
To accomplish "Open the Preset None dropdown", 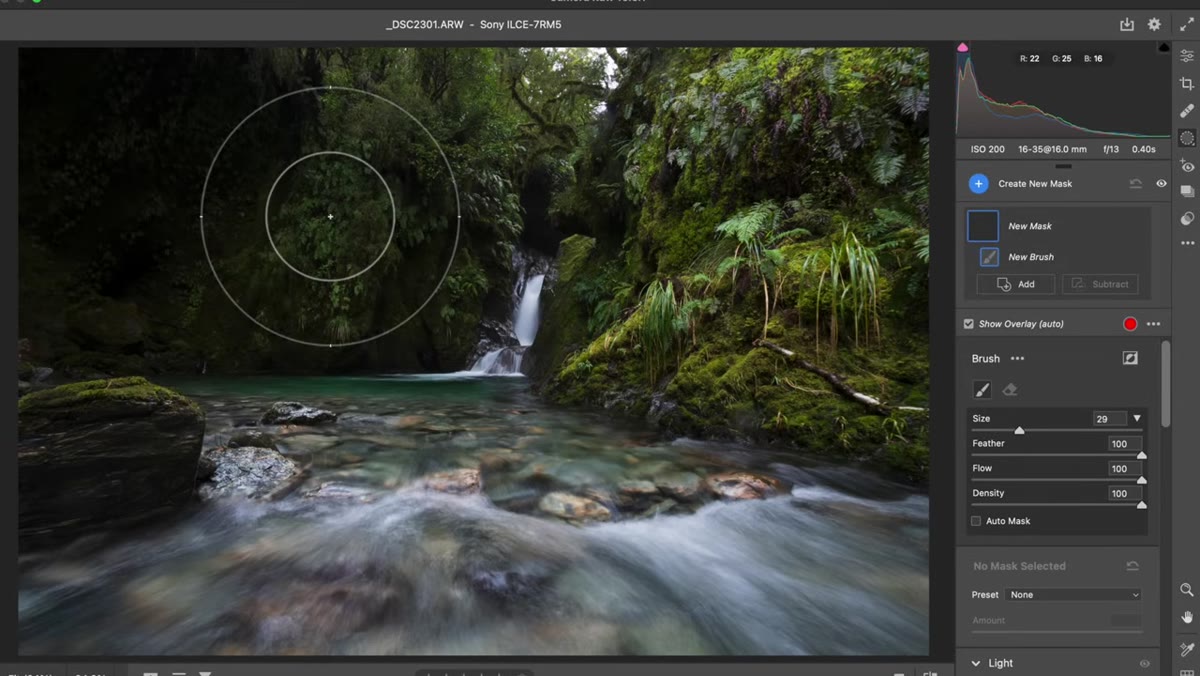I will pos(1073,595).
